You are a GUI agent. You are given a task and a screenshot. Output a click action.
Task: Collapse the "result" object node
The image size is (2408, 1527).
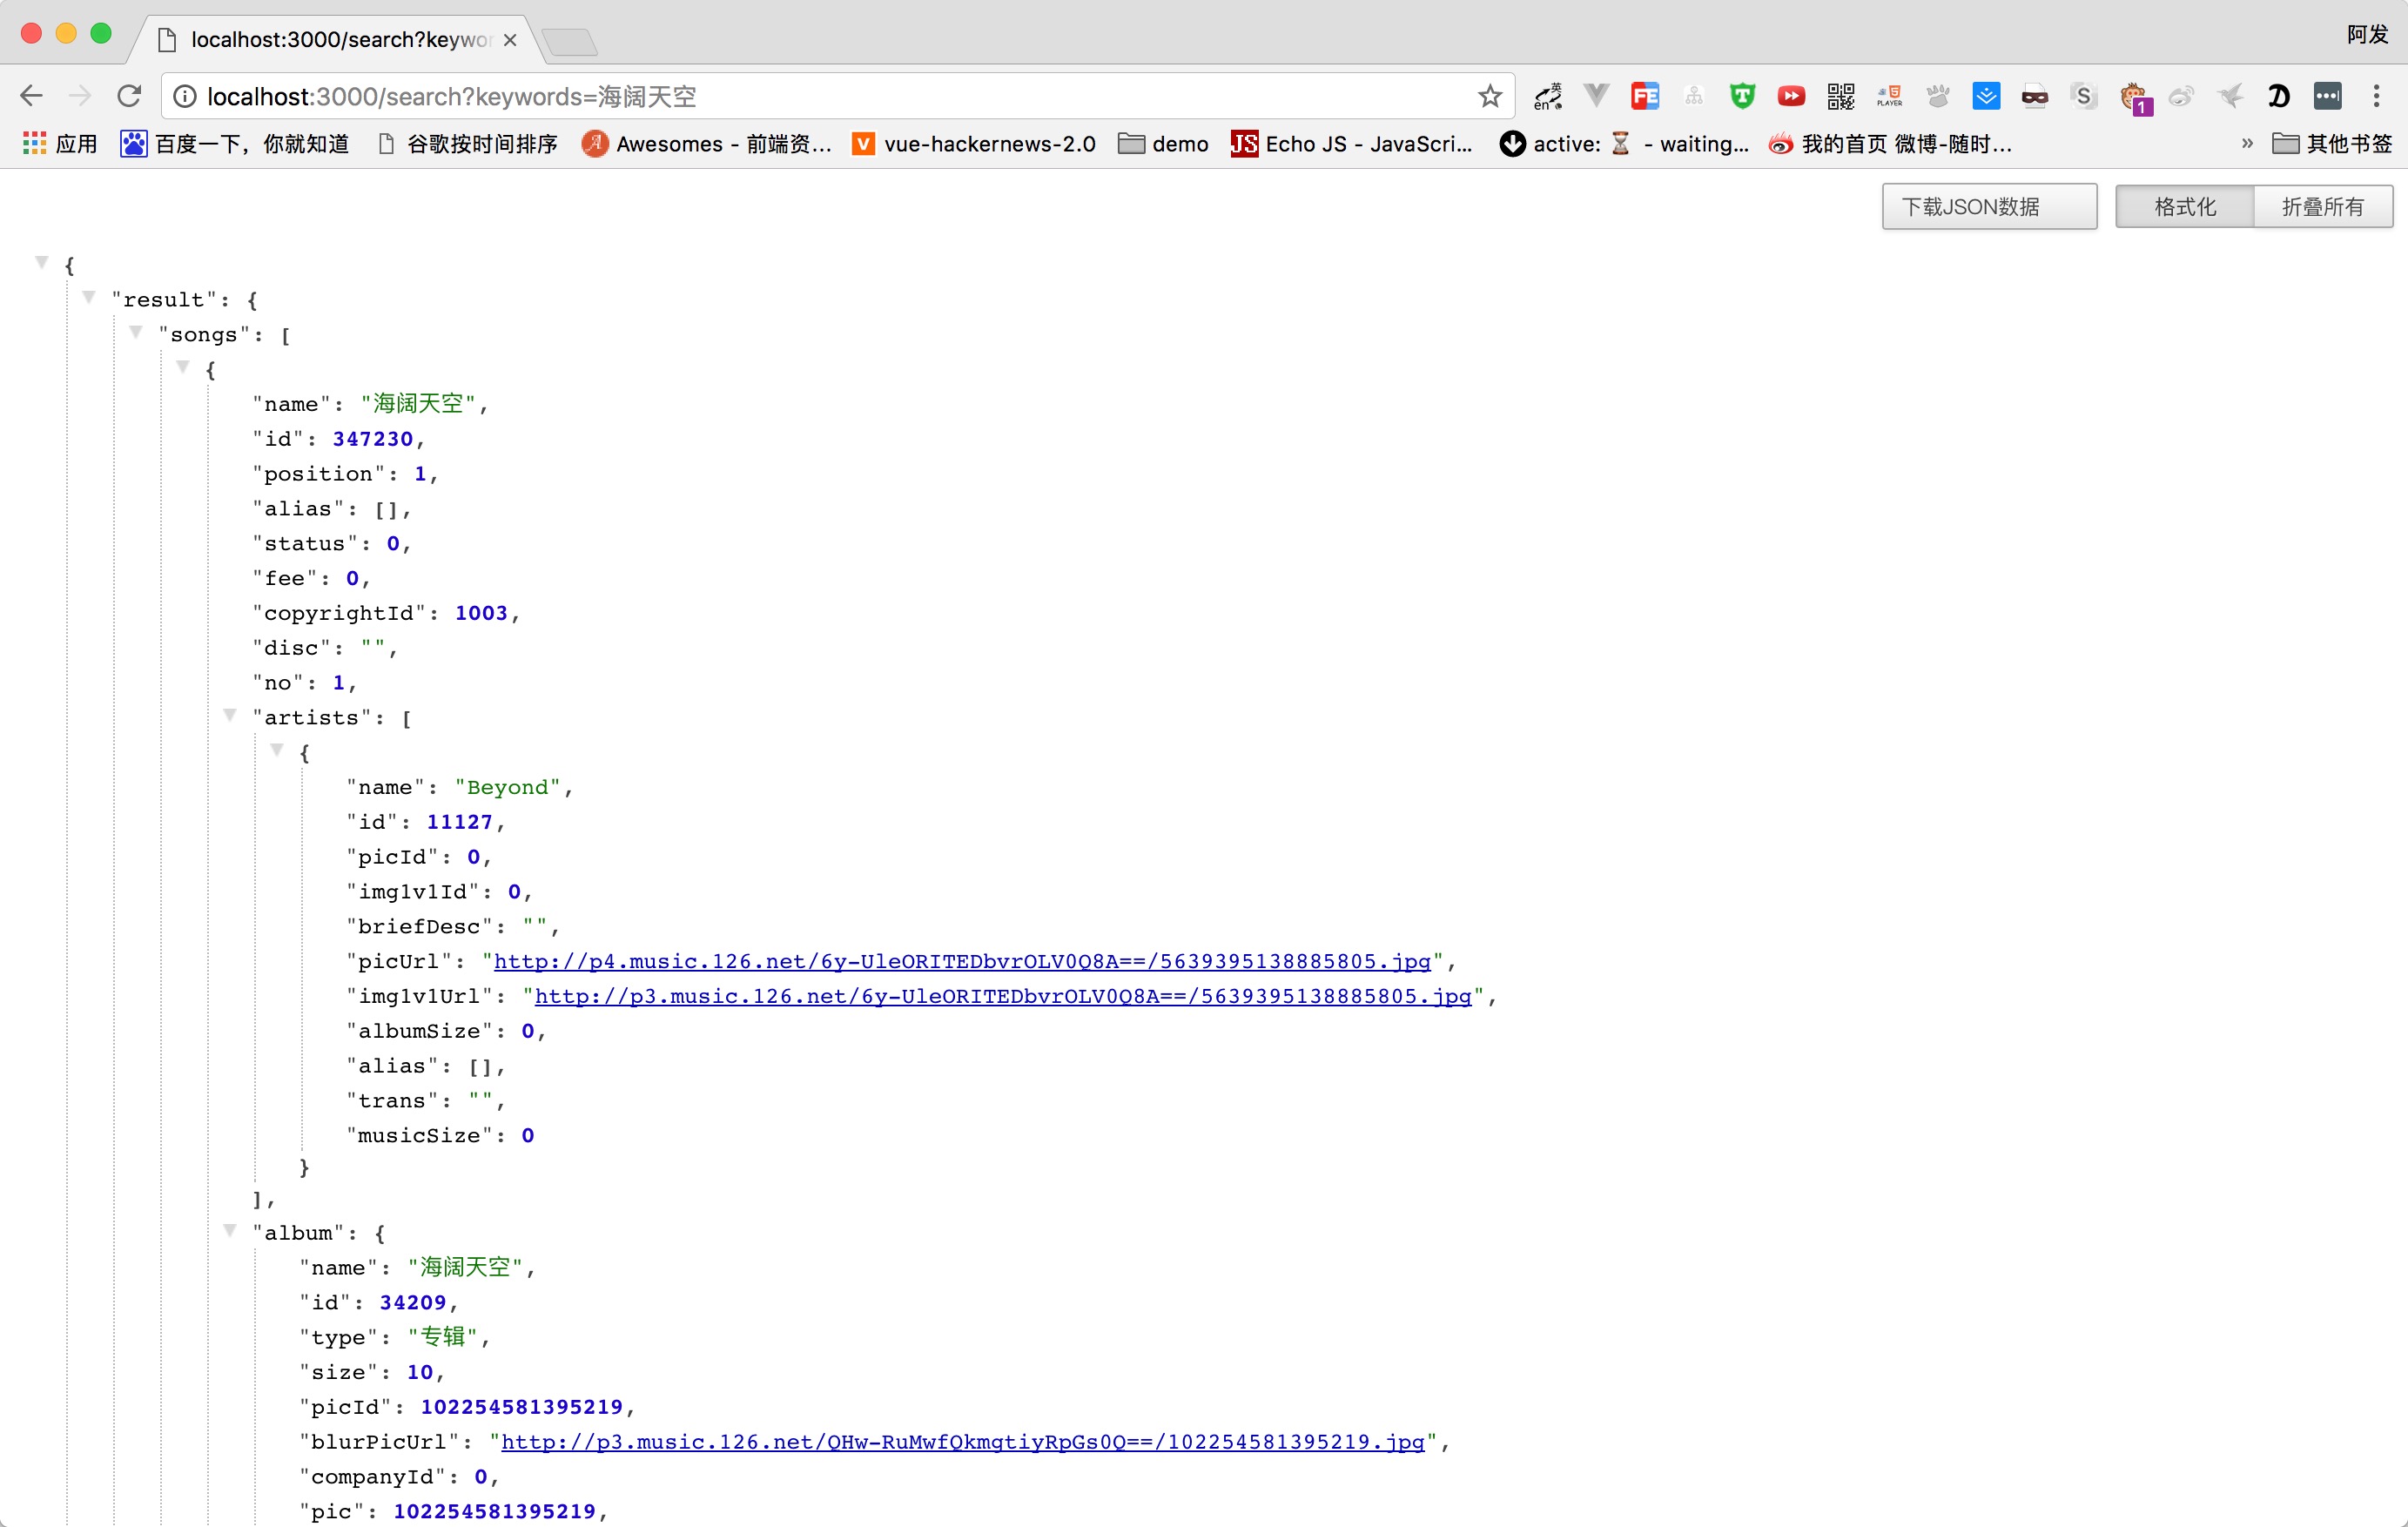point(89,297)
